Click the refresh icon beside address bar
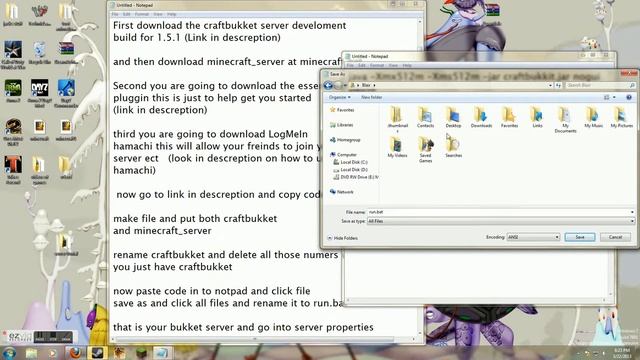The image size is (640, 360). 558,85
